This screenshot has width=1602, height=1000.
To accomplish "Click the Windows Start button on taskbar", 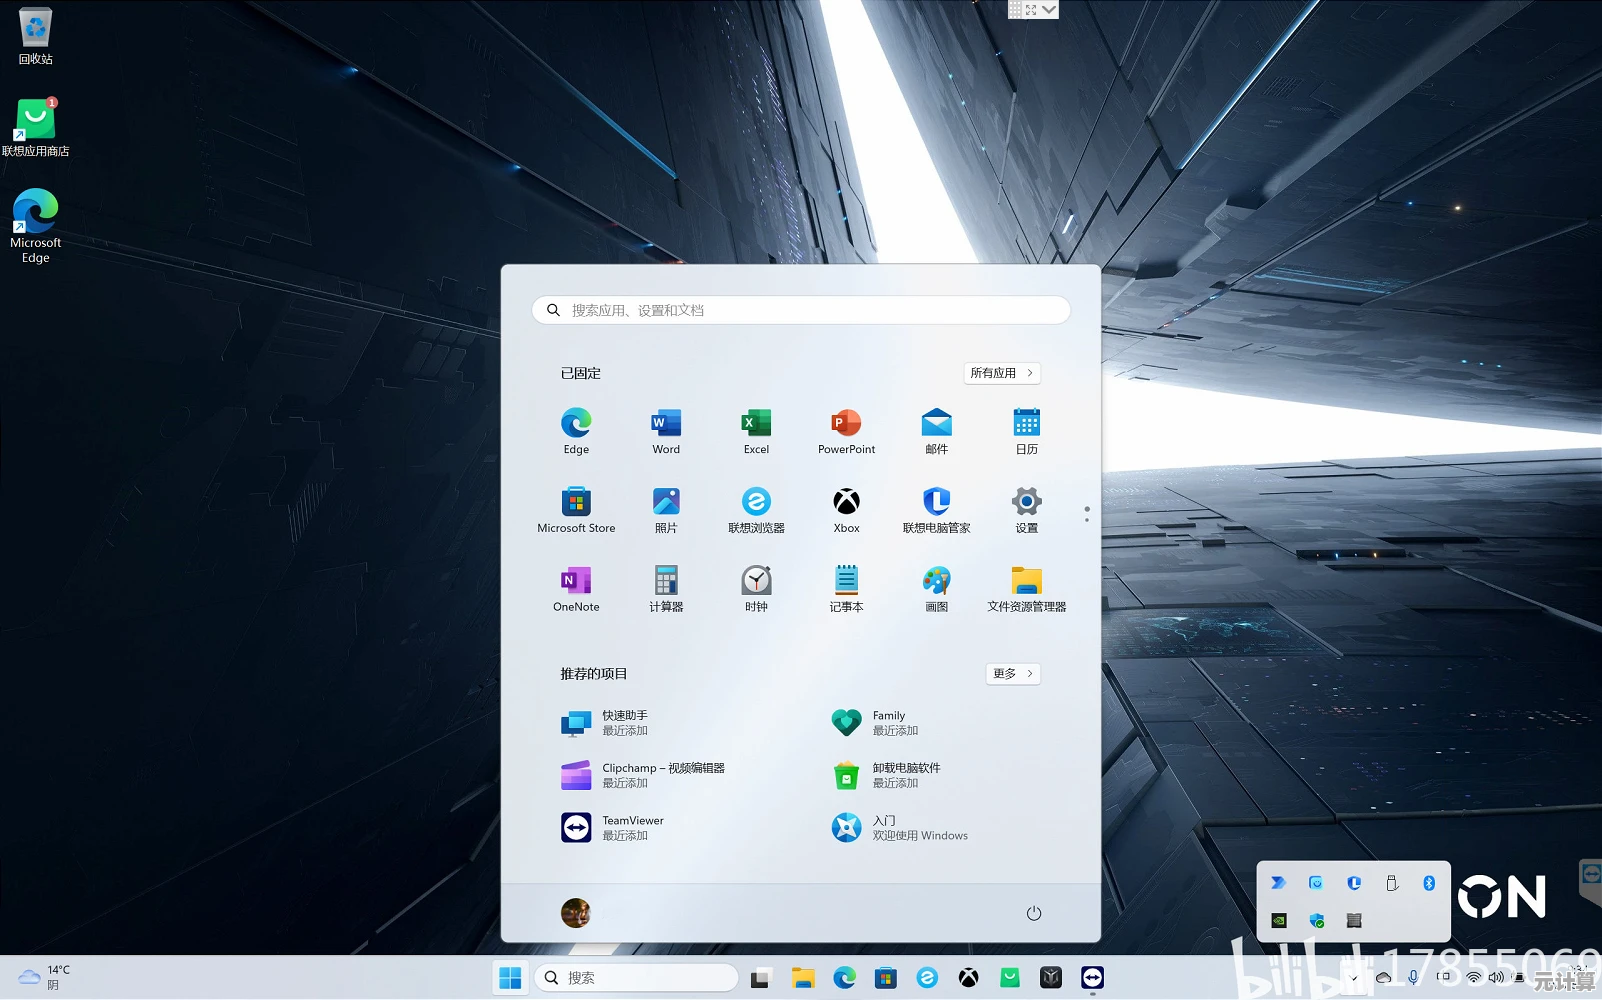I will tap(510, 978).
